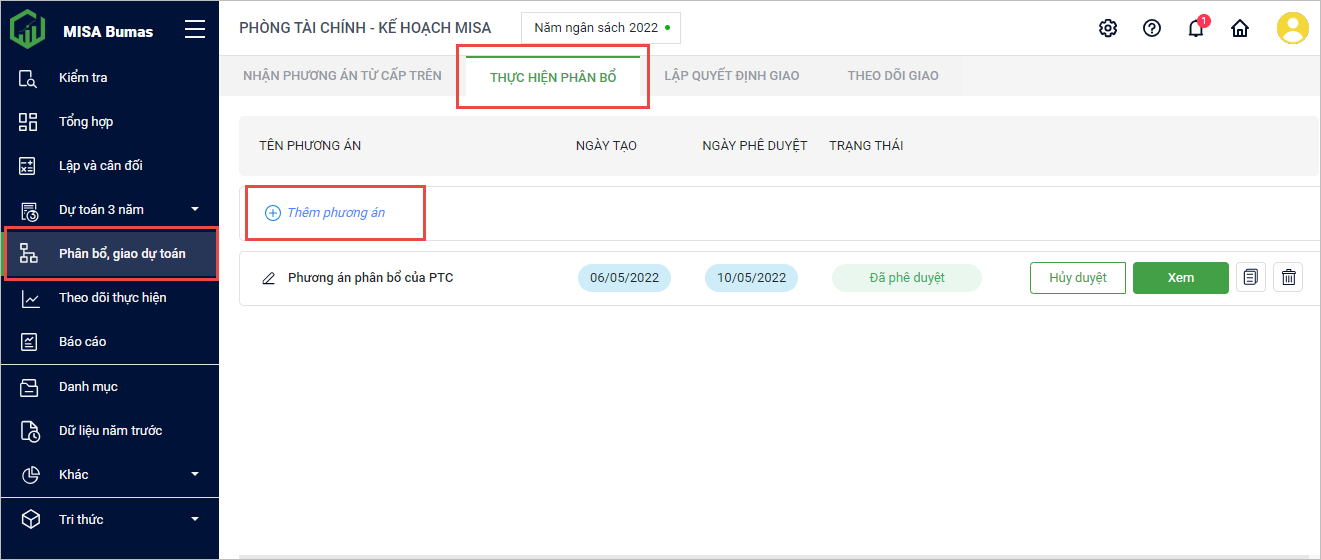This screenshot has width=1321, height=560.
Task: Switch to Lập quyết định giao tab
Action: coord(732,75)
